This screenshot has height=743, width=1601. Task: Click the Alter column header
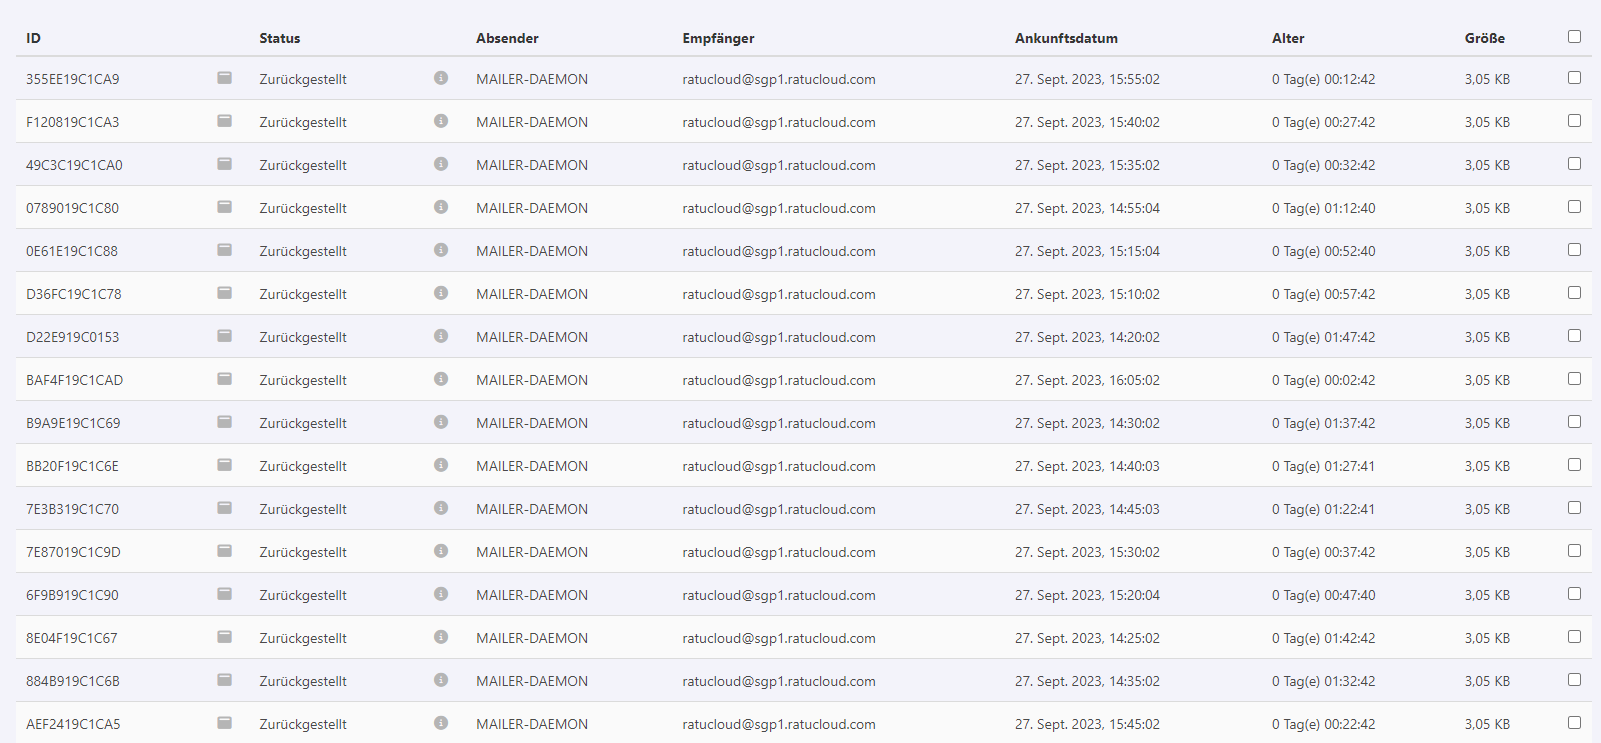click(x=1288, y=38)
